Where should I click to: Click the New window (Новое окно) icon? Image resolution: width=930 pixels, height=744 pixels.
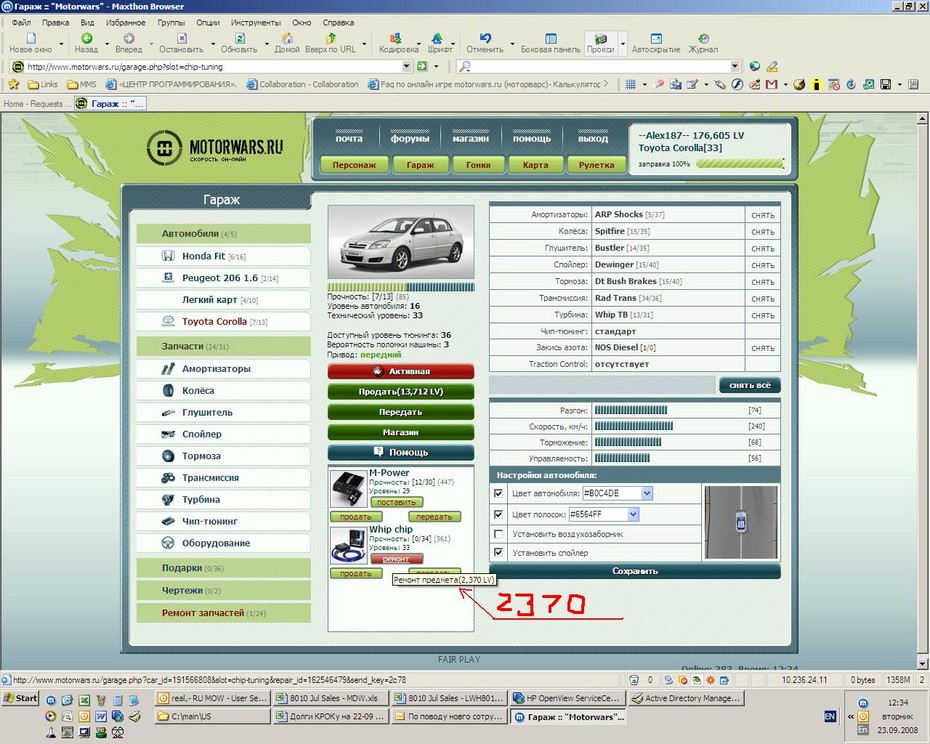31,38
